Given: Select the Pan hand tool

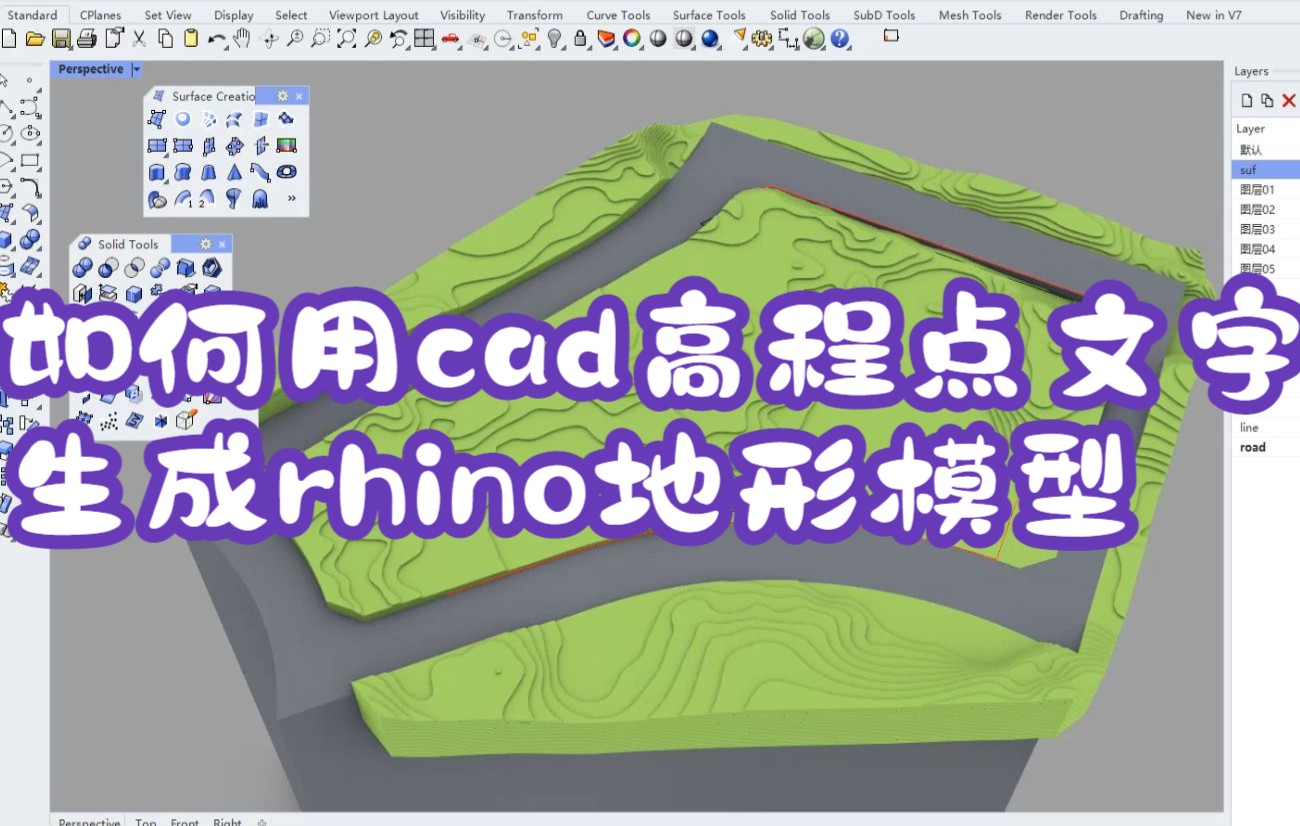Looking at the screenshot, I should pos(241,39).
